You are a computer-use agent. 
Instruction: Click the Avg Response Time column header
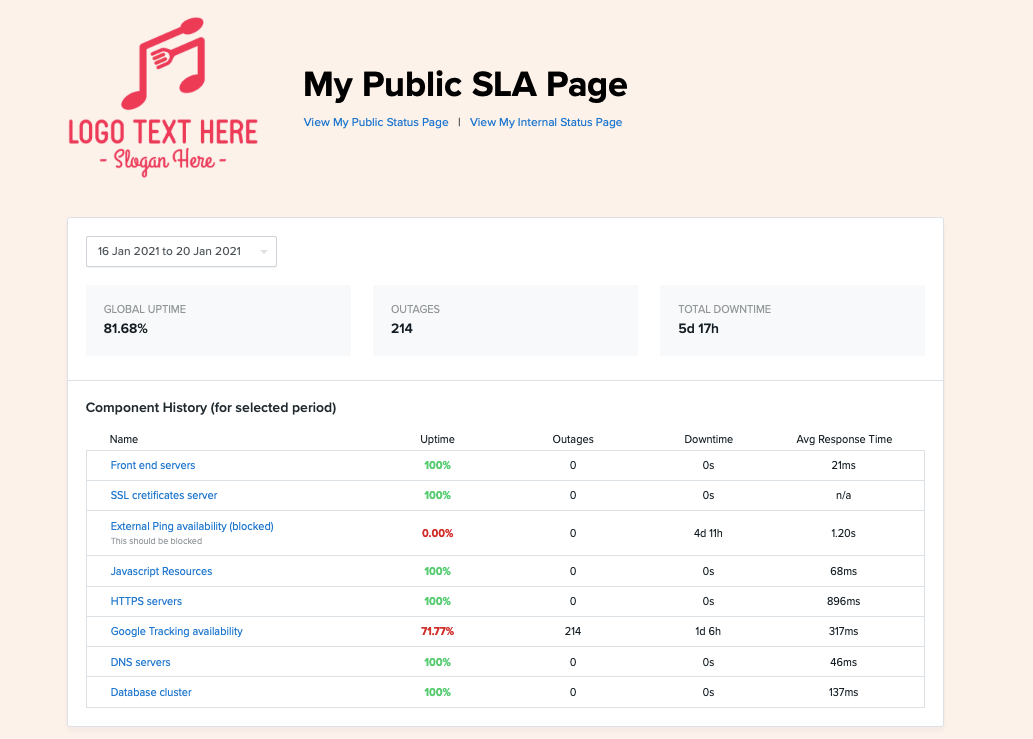pos(844,439)
